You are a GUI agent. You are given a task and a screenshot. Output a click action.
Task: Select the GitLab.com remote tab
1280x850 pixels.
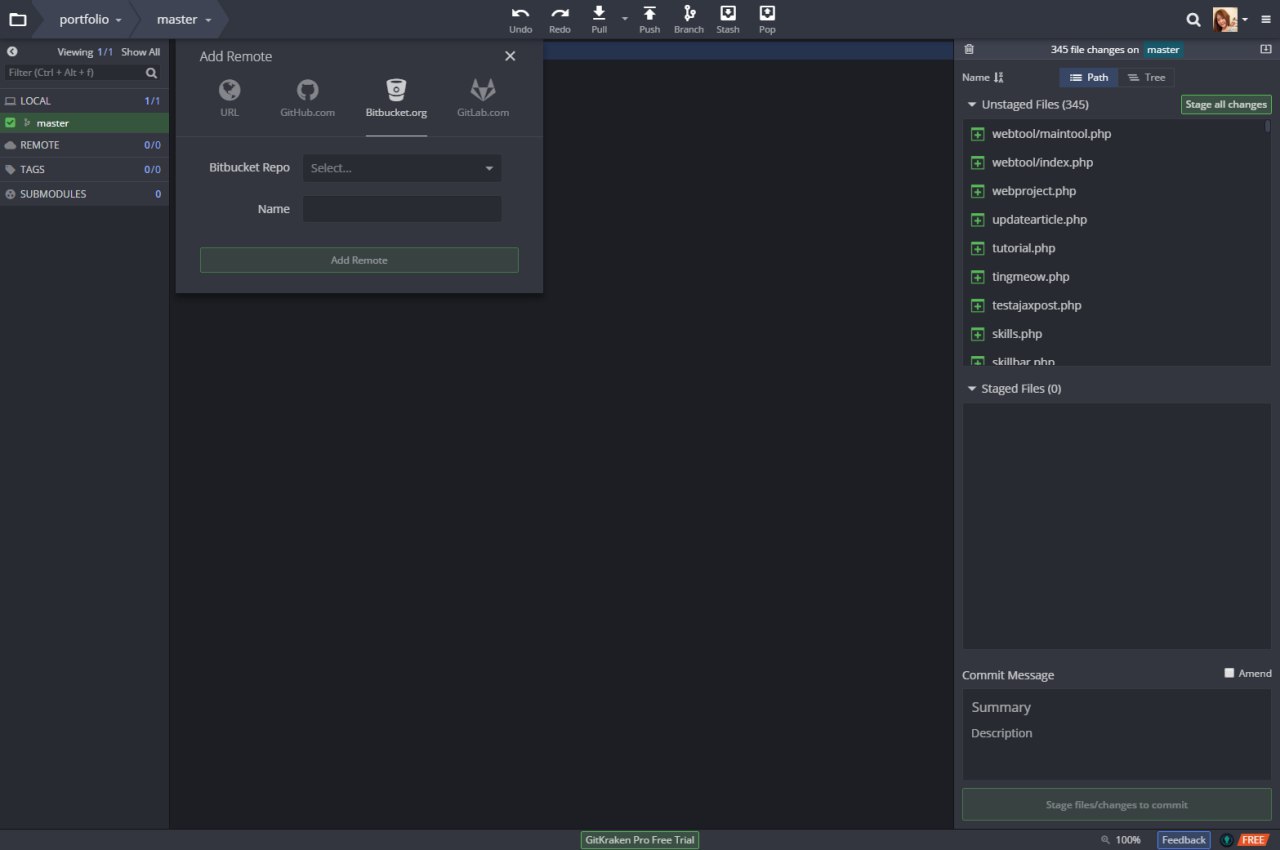tap(483, 99)
